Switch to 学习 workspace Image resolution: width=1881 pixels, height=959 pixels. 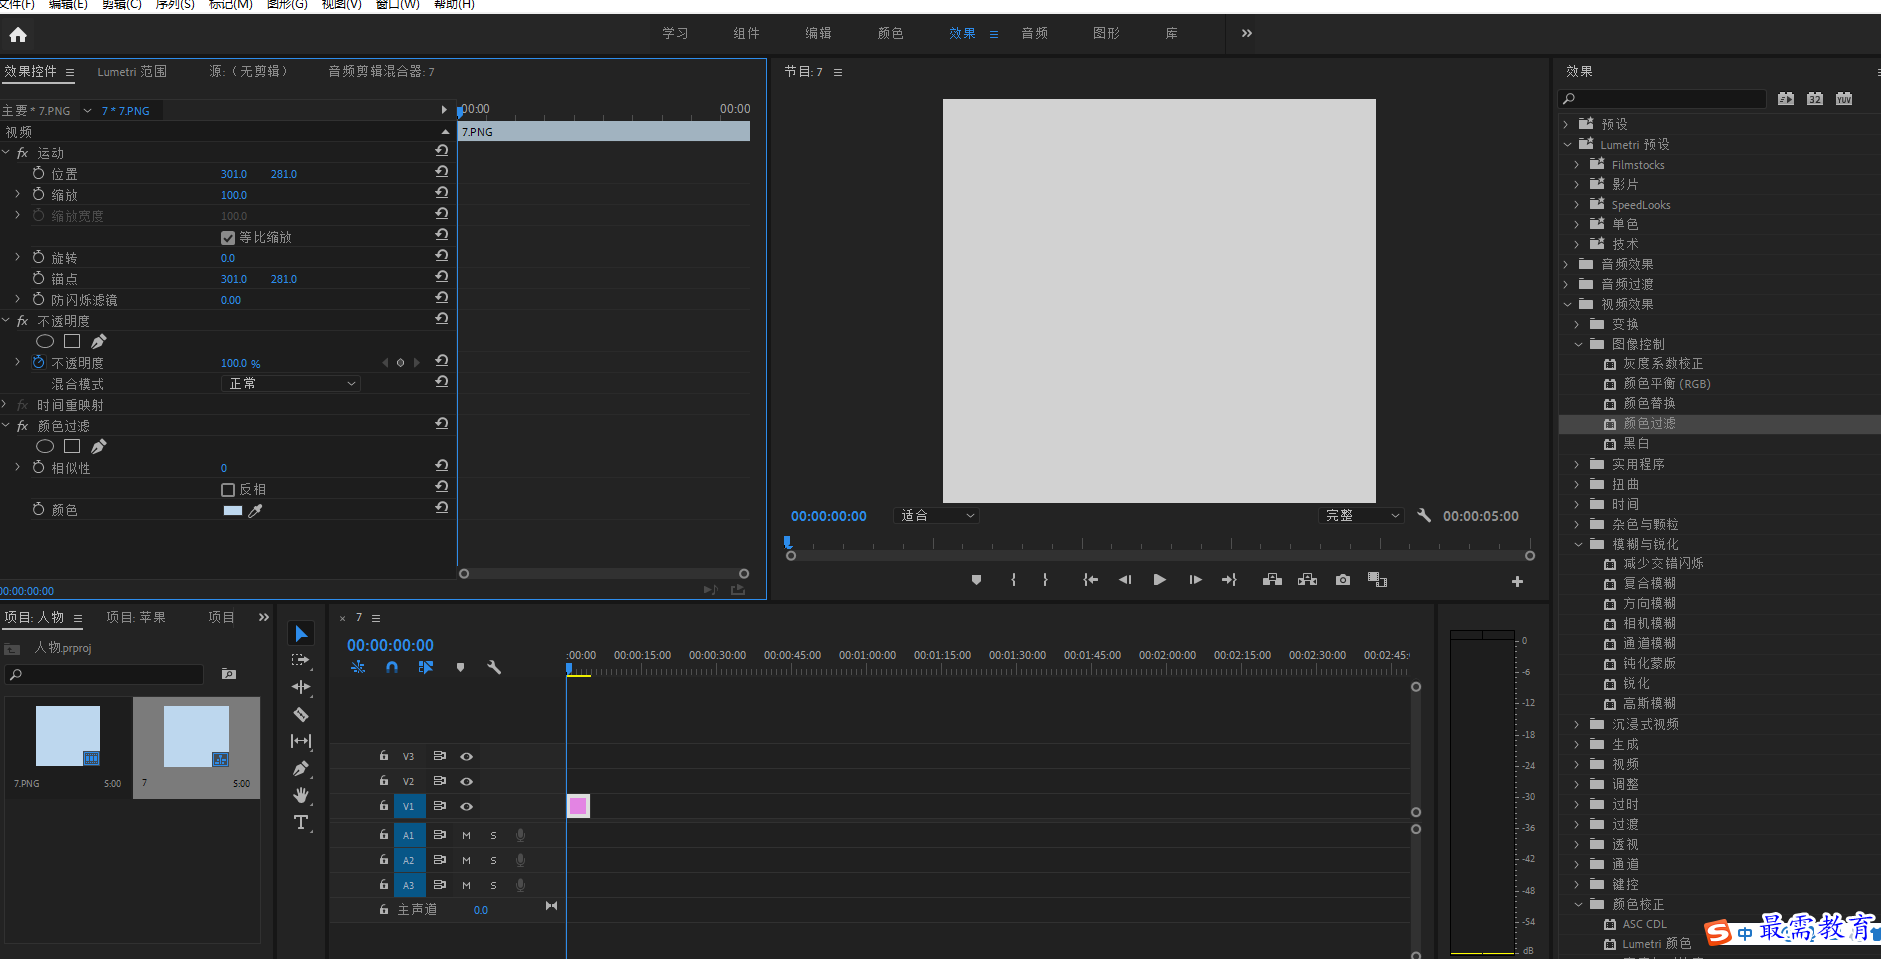[x=675, y=34]
